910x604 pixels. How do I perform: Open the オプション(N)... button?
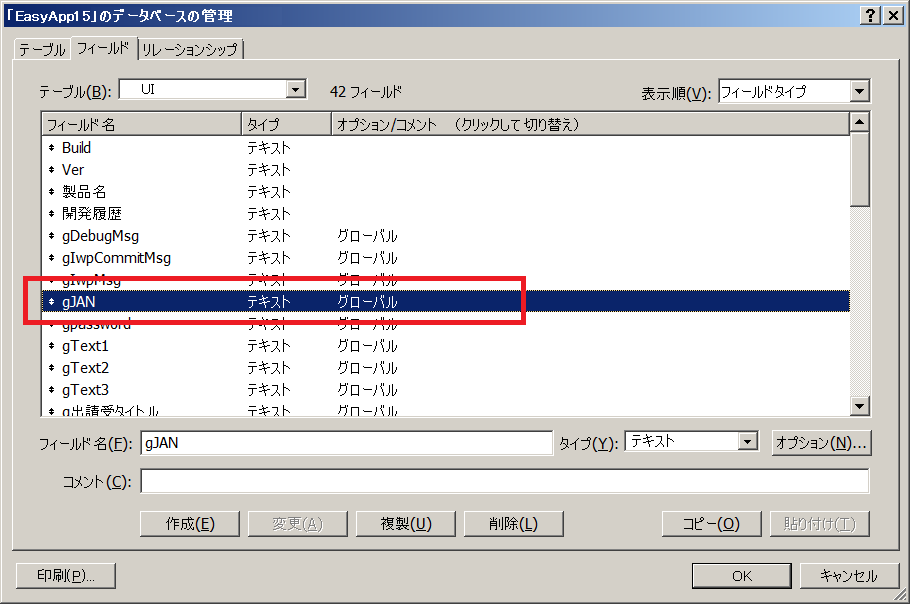821,443
